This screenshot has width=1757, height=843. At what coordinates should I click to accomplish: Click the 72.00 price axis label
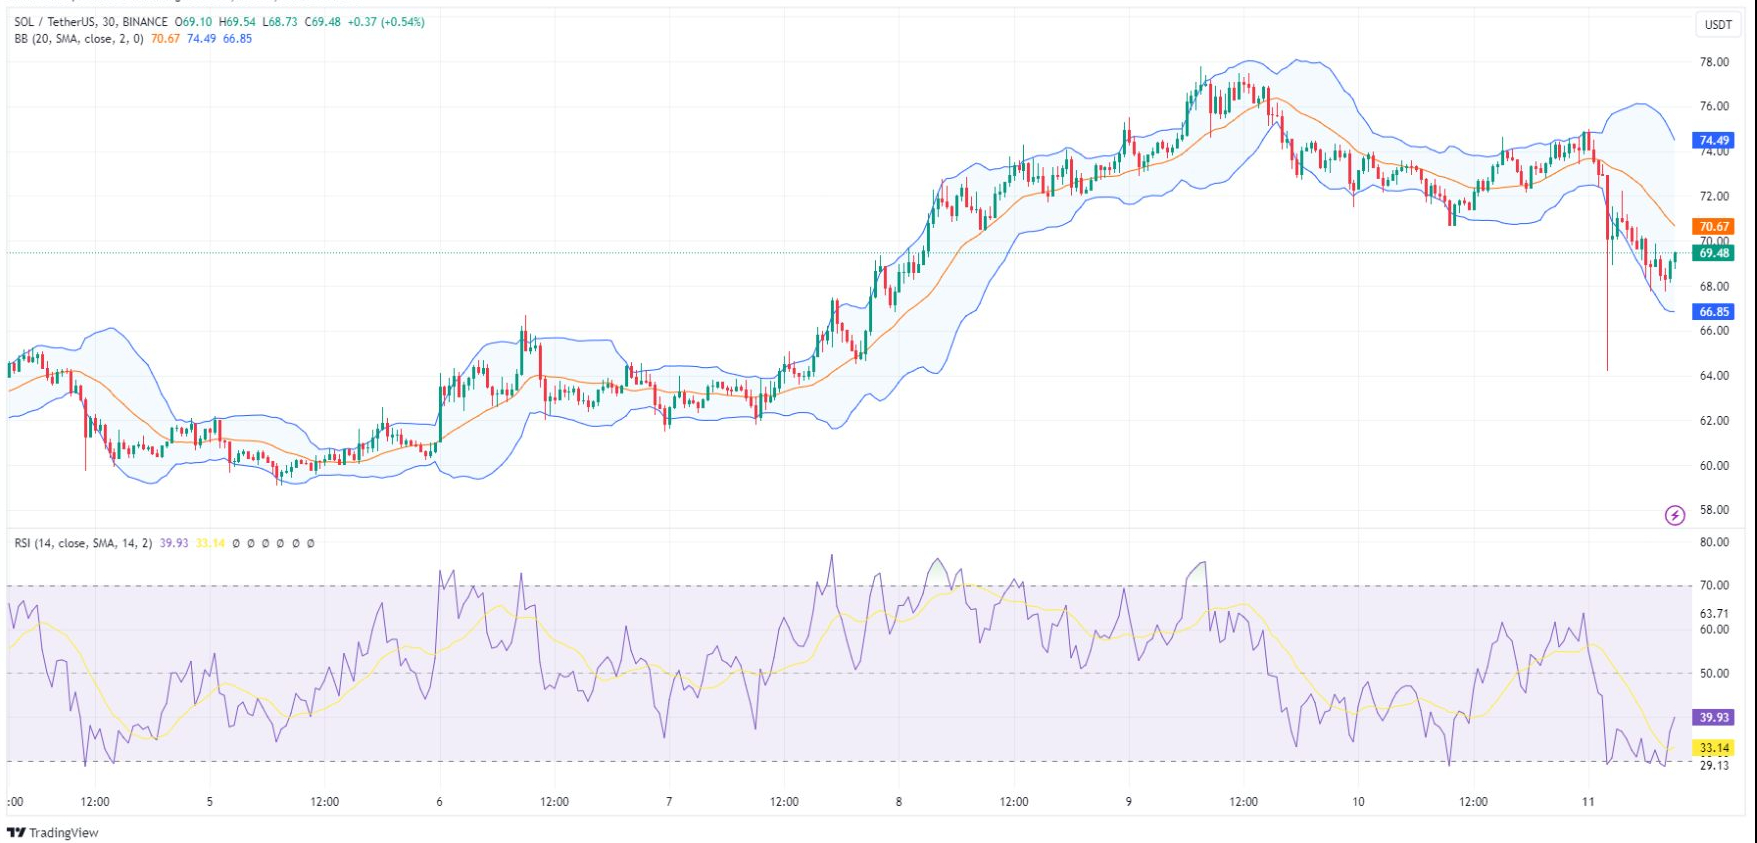1714,196
